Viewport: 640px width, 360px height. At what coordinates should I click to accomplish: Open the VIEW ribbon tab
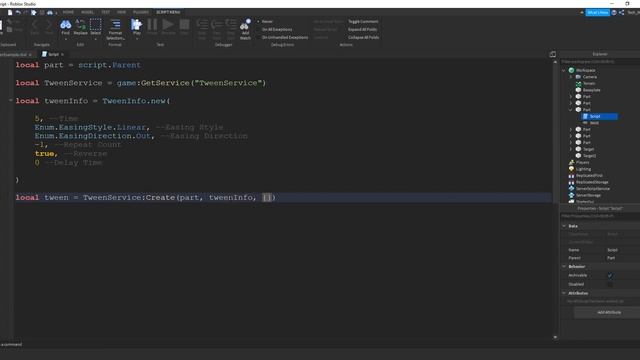pos(122,12)
